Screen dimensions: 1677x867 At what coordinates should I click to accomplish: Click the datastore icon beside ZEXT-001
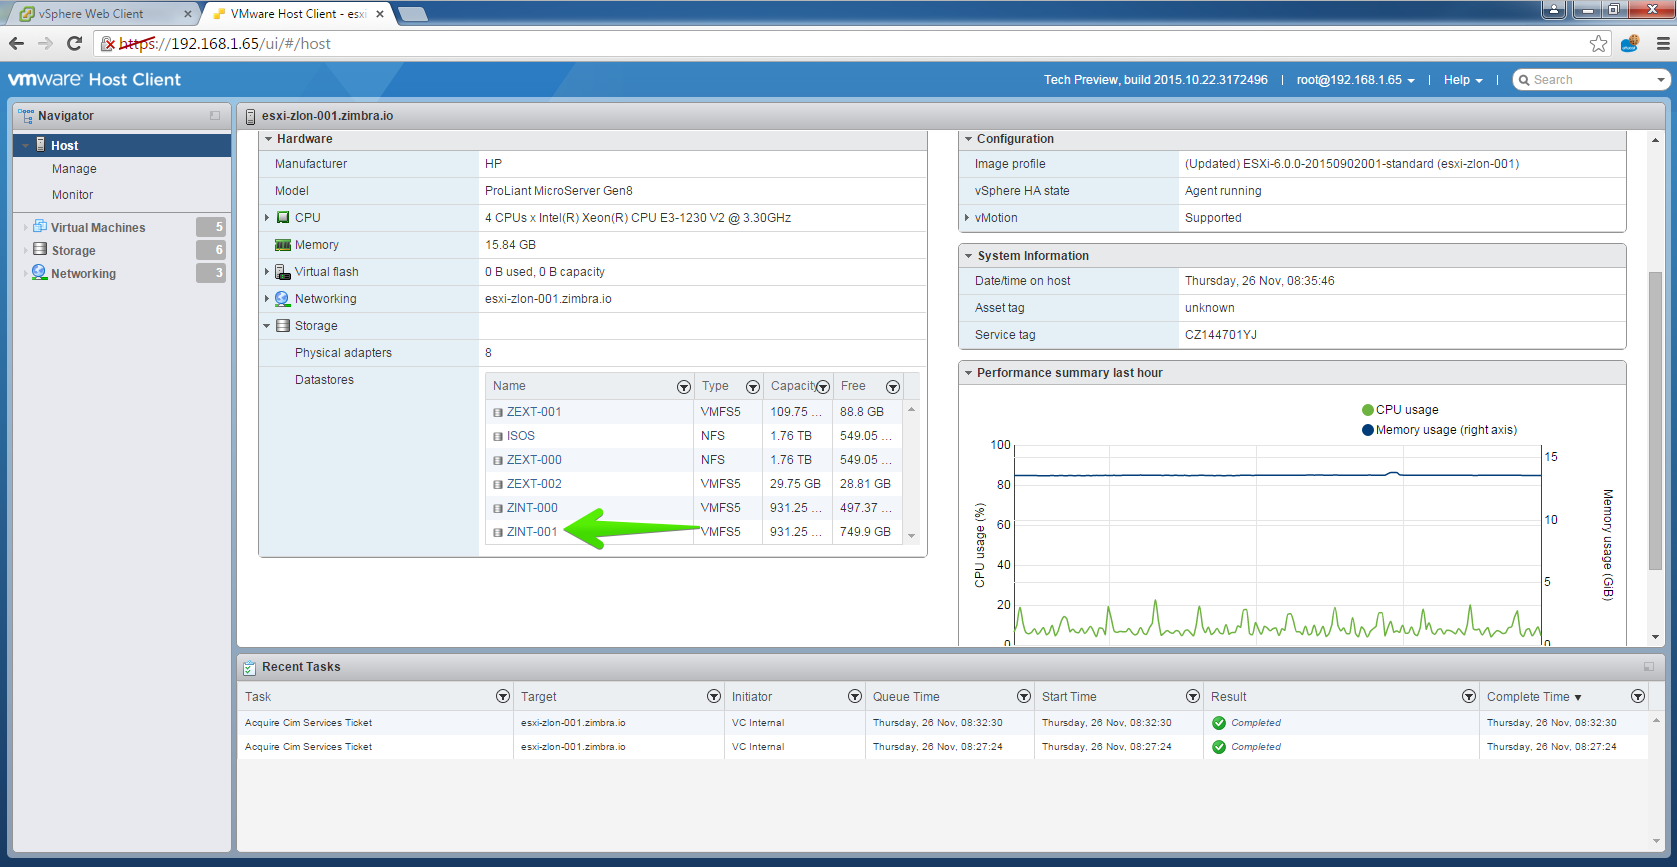[x=498, y=412]
